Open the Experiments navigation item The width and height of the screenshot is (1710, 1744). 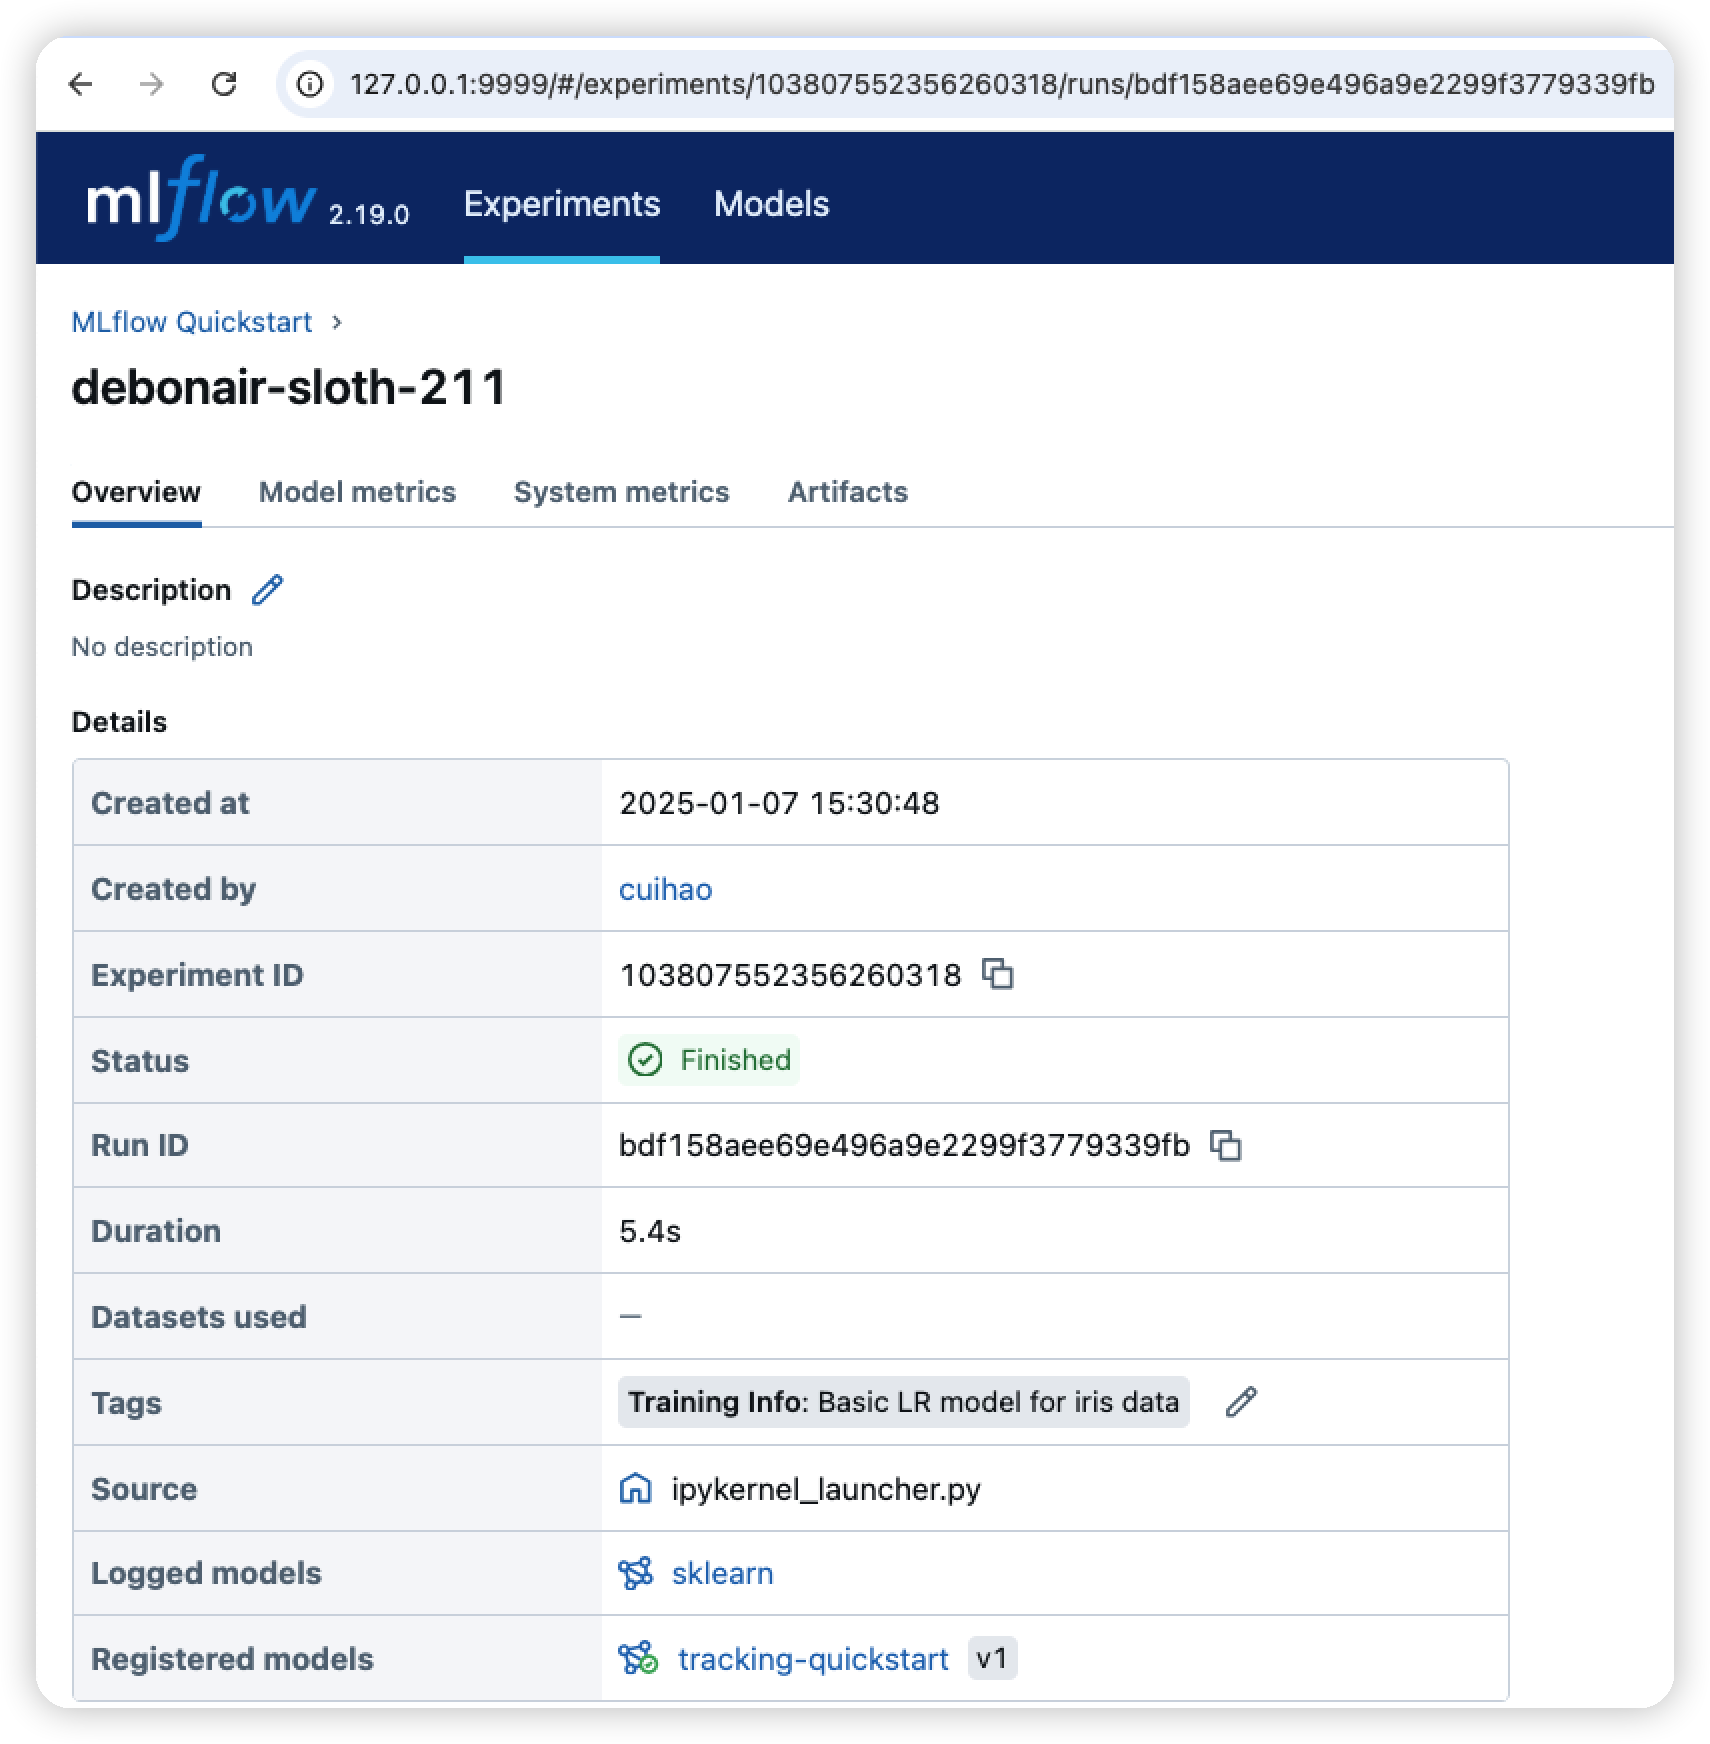pyautogui.click(x=561, y=204)
